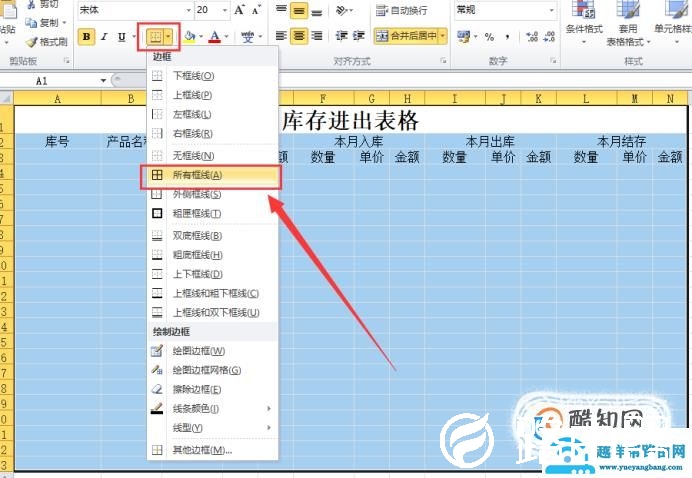The height and width of the screenshot is (478, 692).
Task: Decrease font size with small A icon
Action: coord(256,9)
